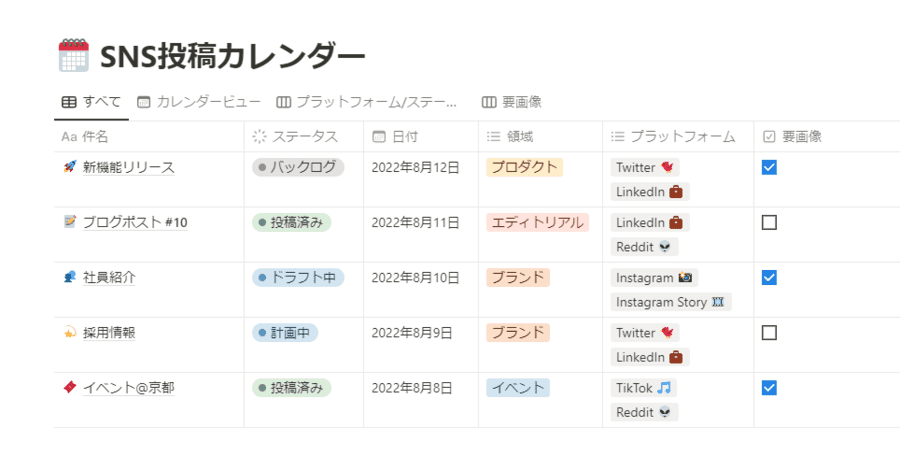The width and height of the screenshot is (900, 456).
Task: Click Twitter tag in 新機能リリース row
Action: click(x=645, y=167)
